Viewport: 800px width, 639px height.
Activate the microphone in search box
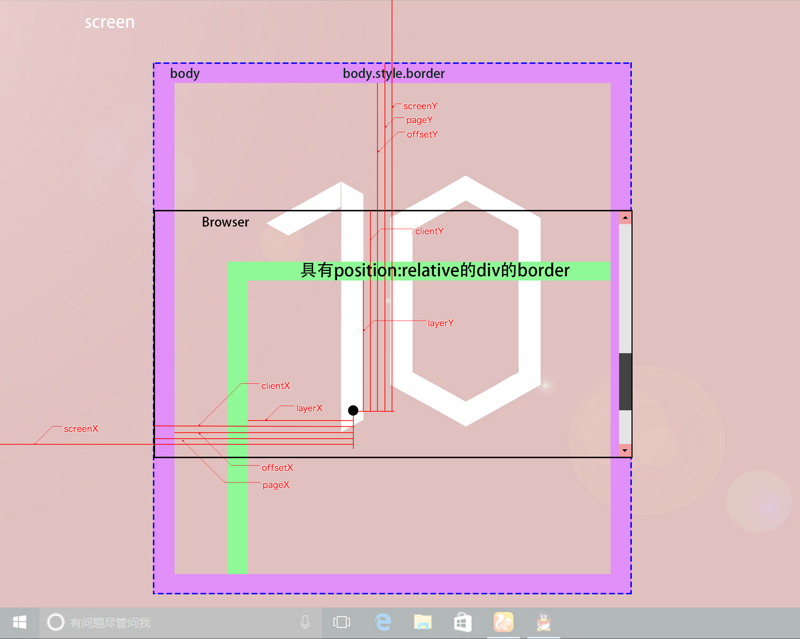coord(305,622)
